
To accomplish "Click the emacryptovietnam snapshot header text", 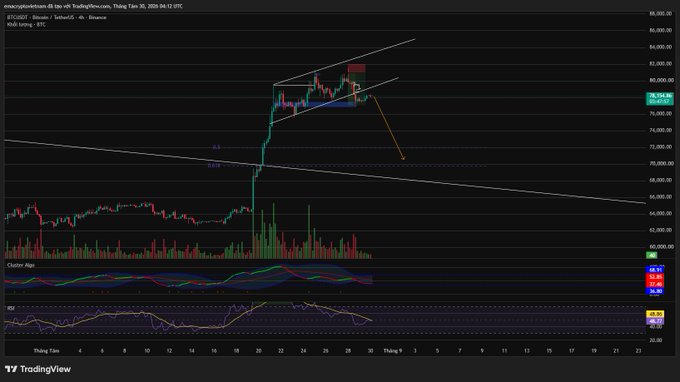I will pyautogui.click(x=93, y=6).
